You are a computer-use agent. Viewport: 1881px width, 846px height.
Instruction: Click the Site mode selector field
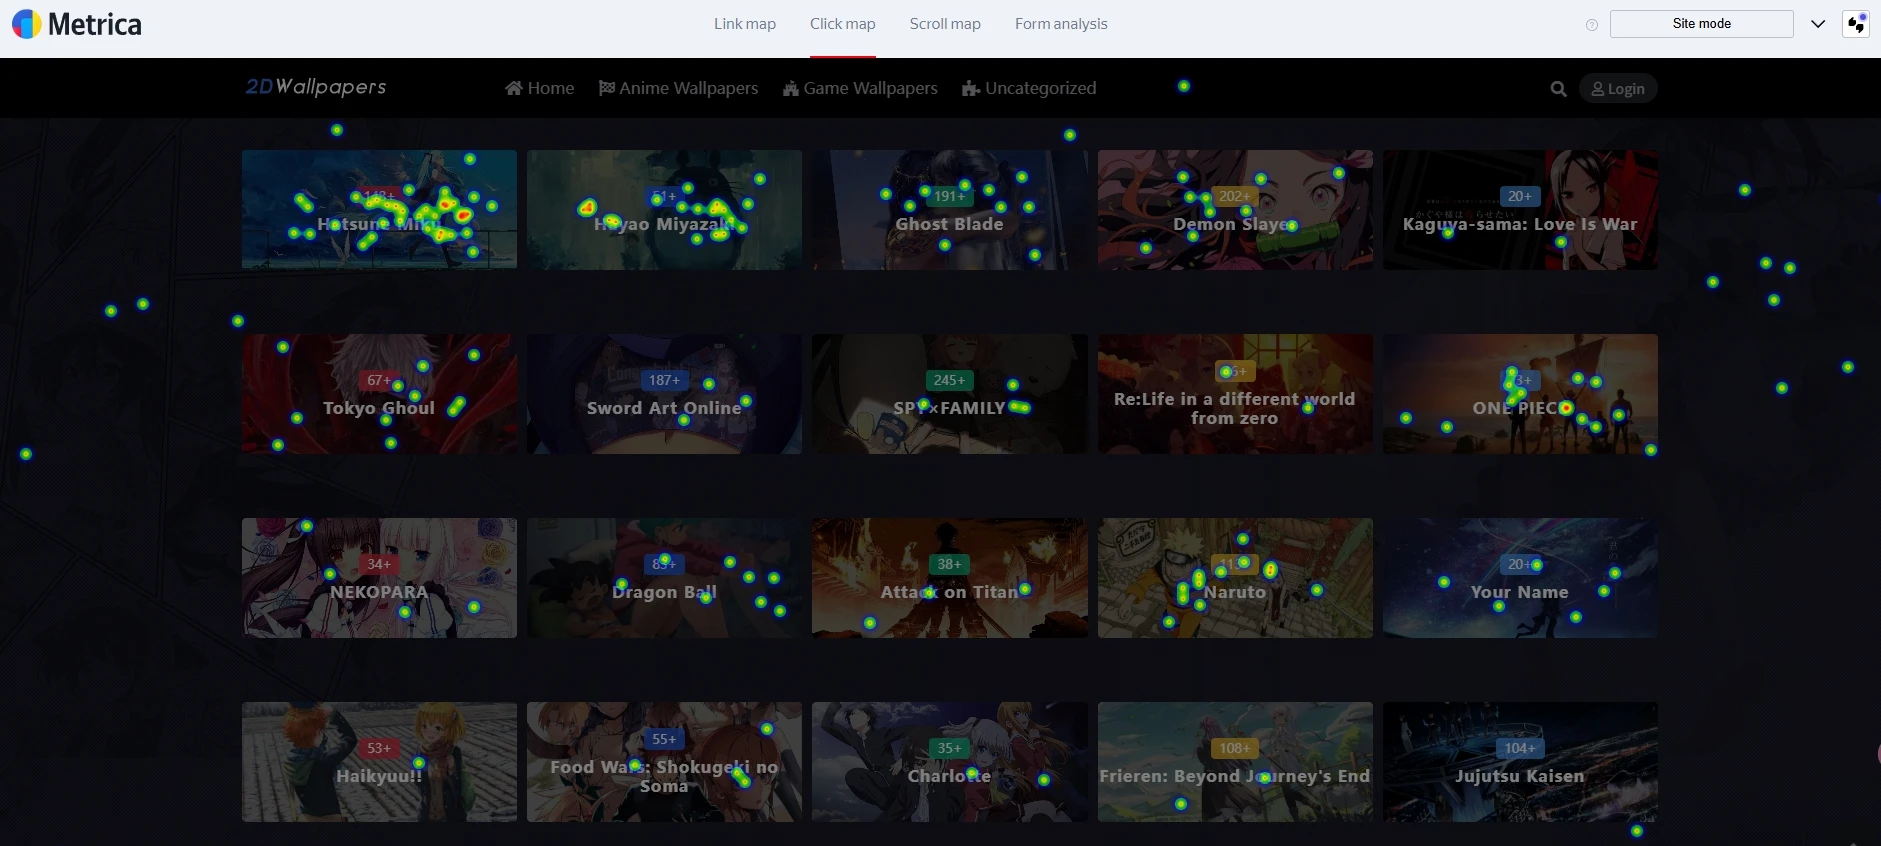point(1701,24)
